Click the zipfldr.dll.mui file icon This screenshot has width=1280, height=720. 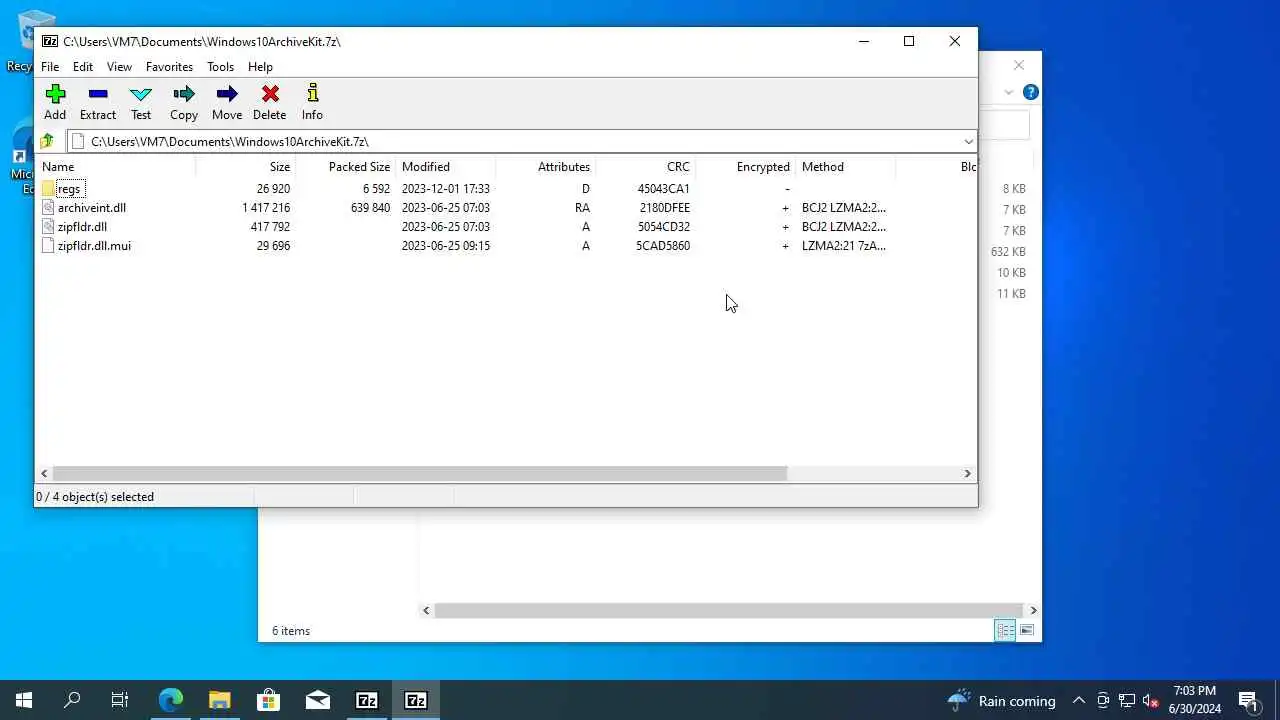[x=48, y=245]
